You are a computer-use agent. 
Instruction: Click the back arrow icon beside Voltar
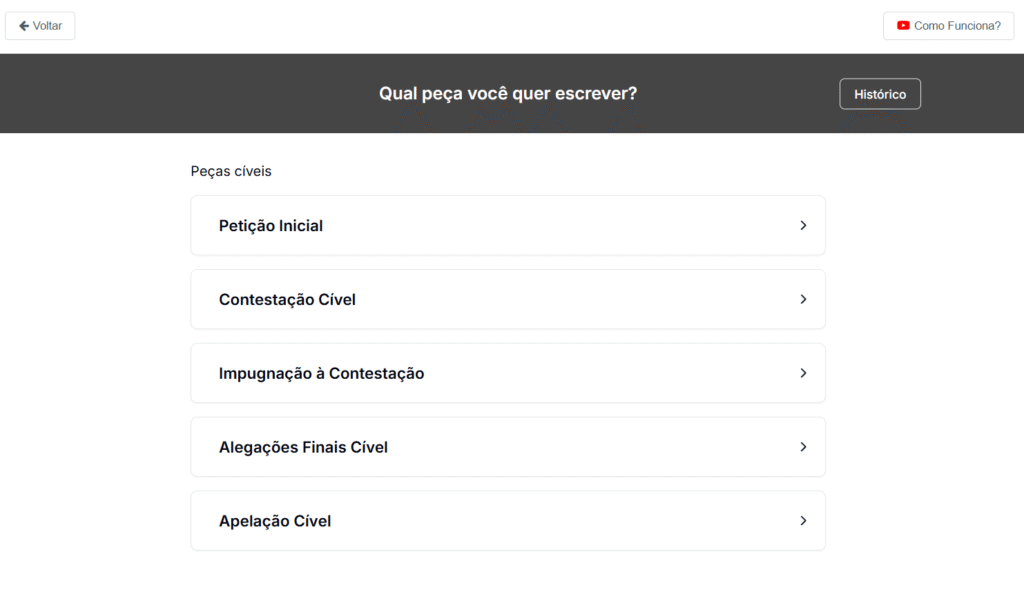click(24, 26)
